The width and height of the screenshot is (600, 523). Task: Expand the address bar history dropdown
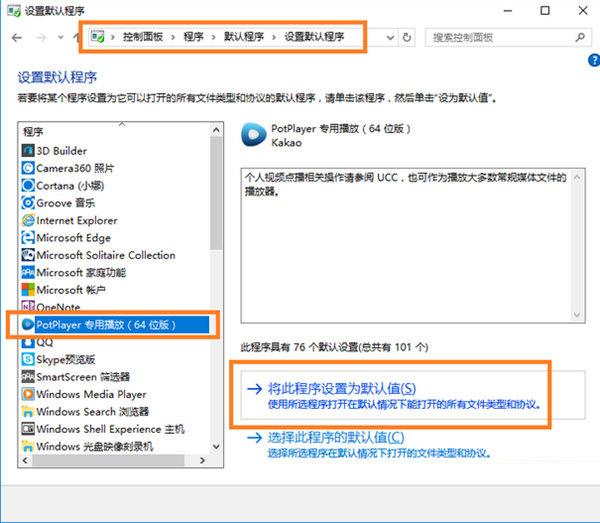[390, 37]
